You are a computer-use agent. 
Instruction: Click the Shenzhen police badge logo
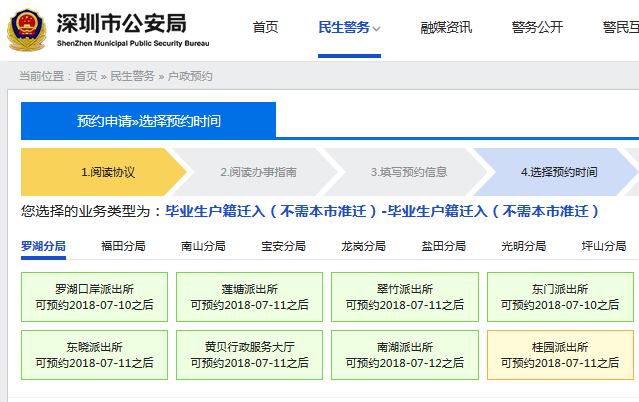coord(25,29)
